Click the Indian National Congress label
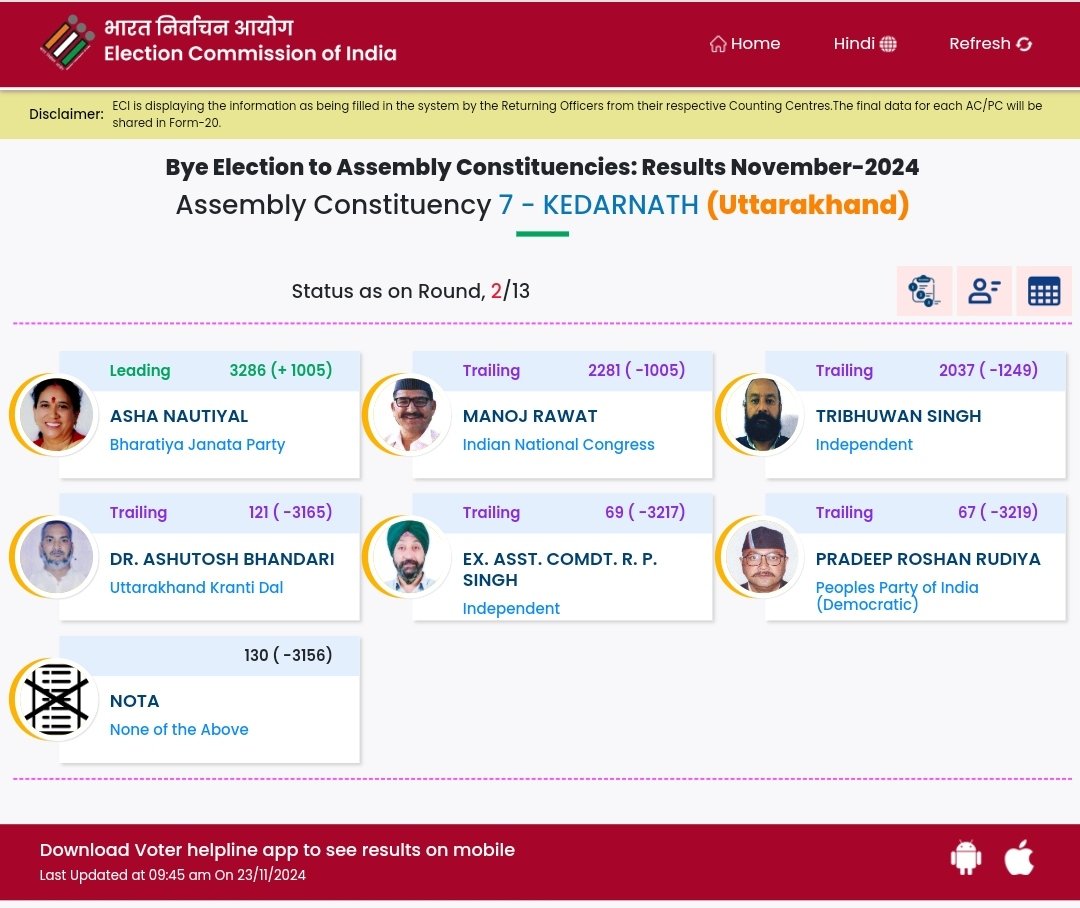Image resolution: width=1080 pixels, height=908 pixels. click(558, 445)
